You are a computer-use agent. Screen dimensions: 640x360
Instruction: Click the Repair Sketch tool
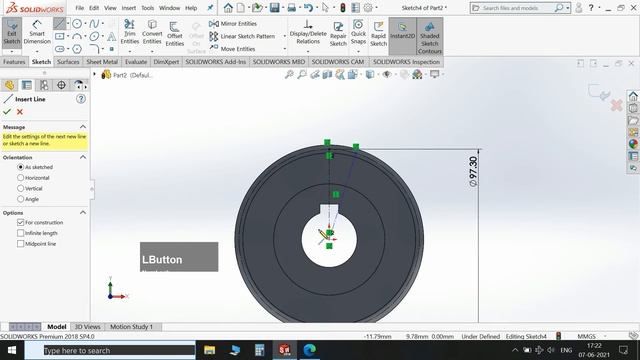click(x=338, y=33)
